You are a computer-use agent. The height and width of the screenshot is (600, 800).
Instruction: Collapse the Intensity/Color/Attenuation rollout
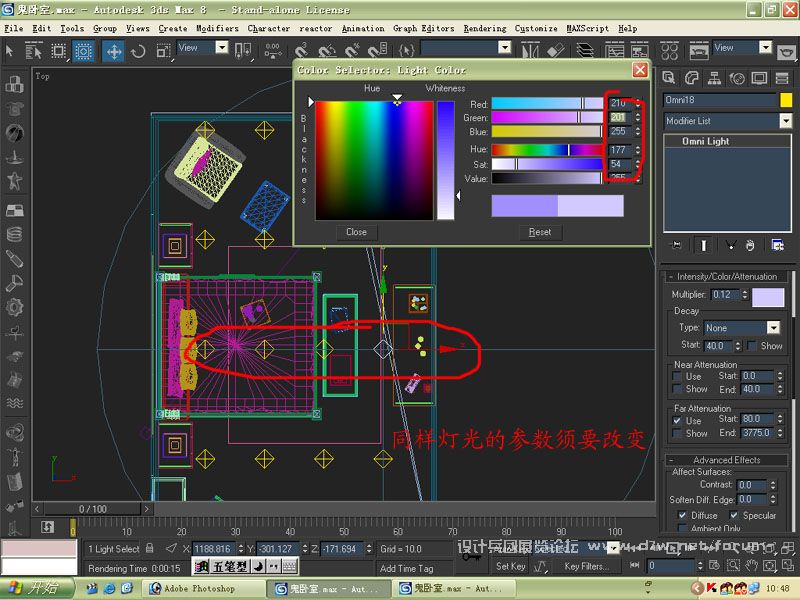(x=727, y=276)
